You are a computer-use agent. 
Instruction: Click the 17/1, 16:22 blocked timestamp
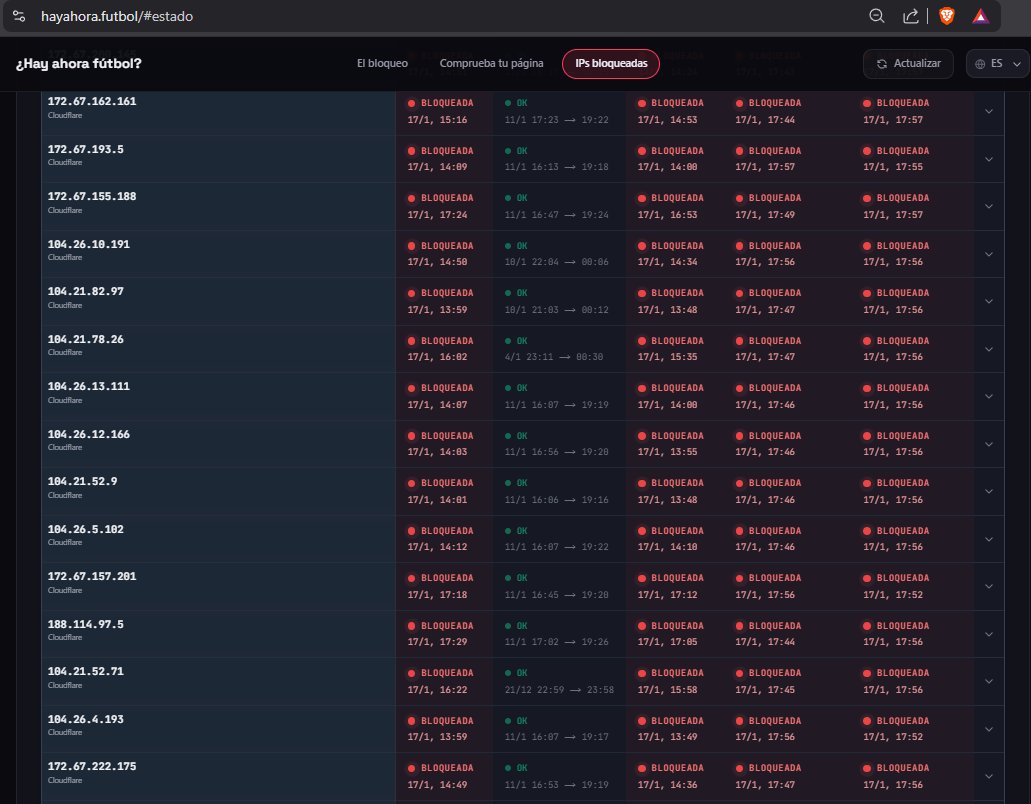click(x=437, y=690)
